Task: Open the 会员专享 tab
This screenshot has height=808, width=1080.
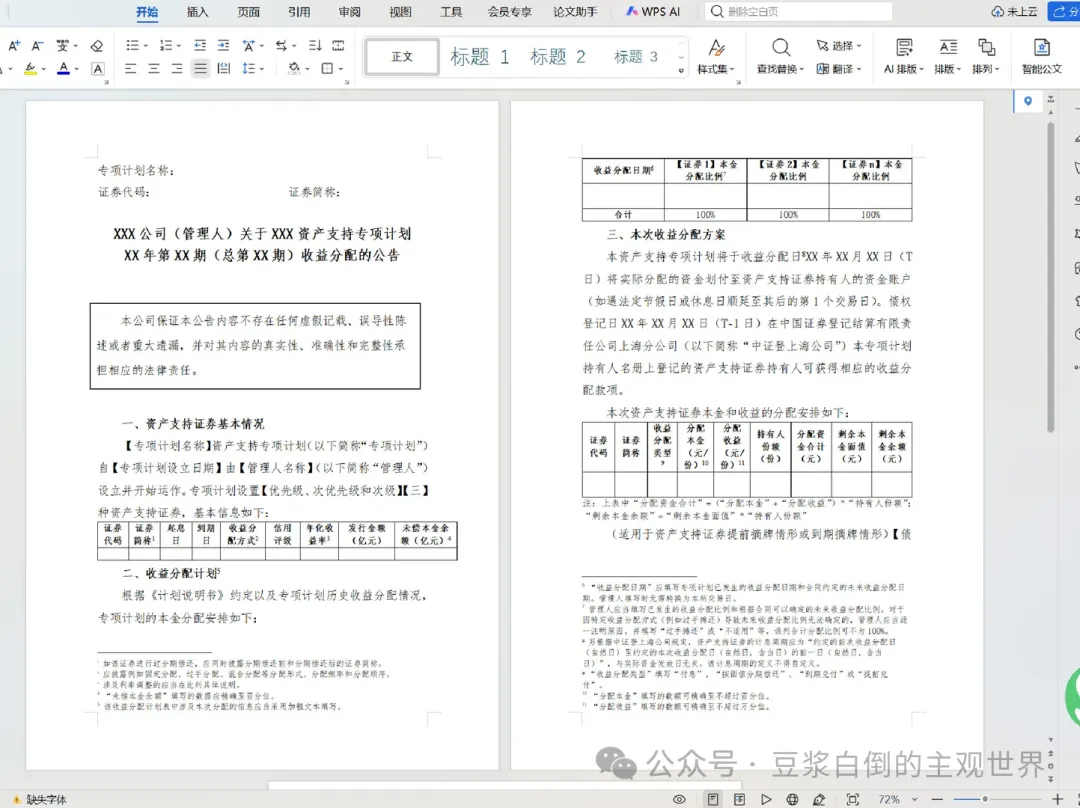Action: (509, 12)
